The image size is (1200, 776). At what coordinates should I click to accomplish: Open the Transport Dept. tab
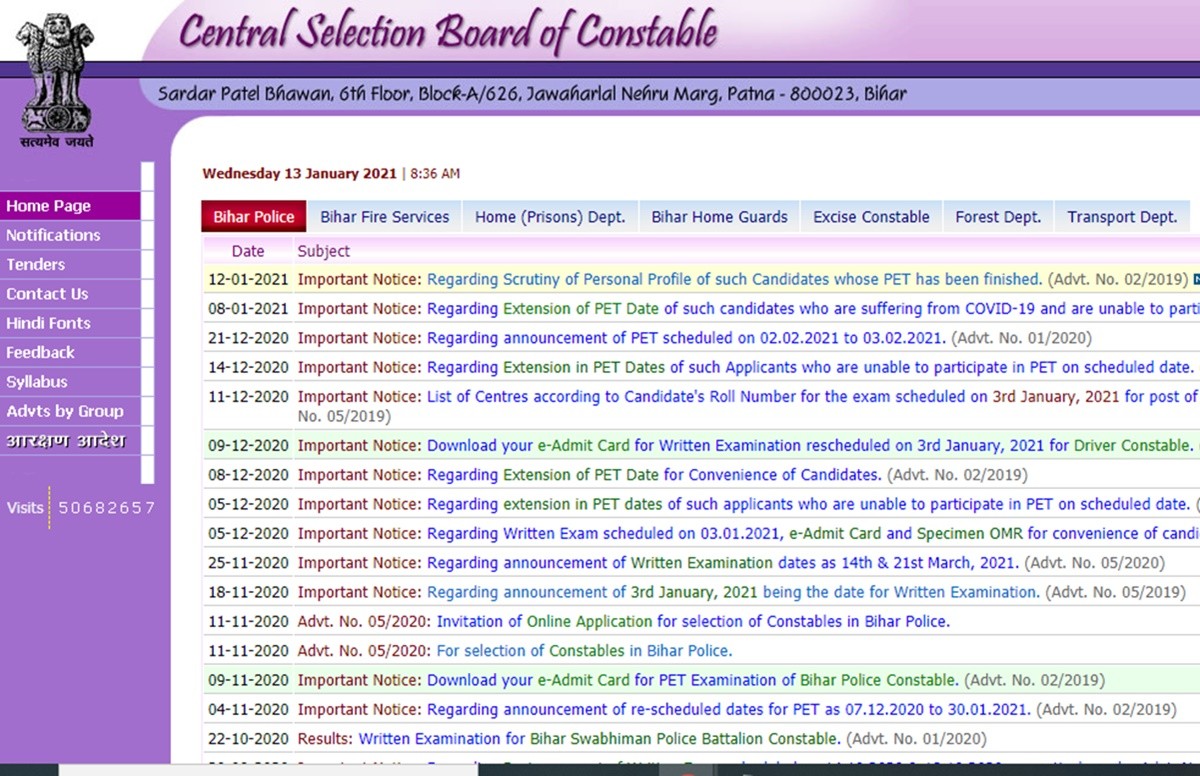(1121, 217)
